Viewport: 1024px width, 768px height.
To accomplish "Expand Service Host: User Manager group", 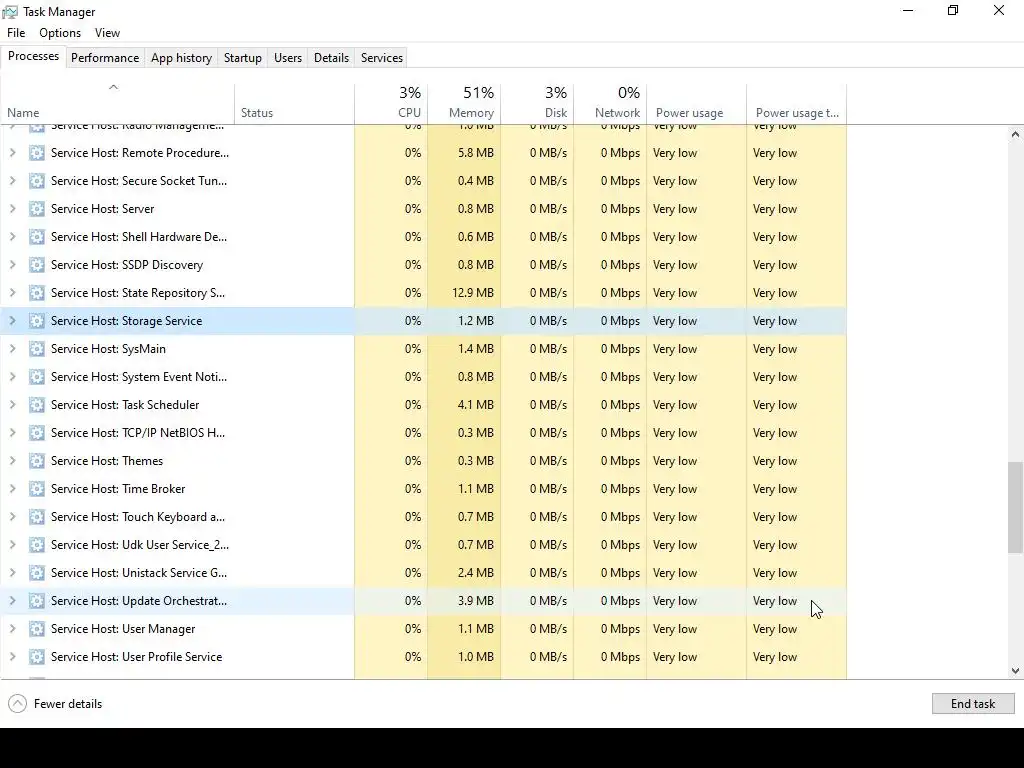I will coord(12,630).
